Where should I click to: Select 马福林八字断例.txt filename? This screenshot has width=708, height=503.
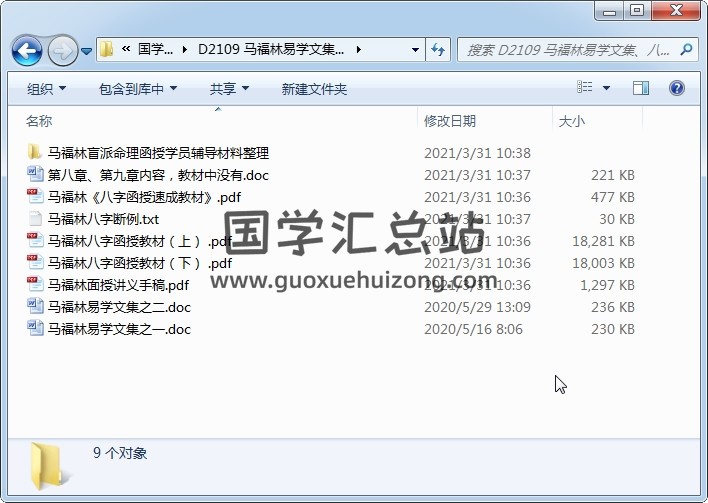(103, 219)
